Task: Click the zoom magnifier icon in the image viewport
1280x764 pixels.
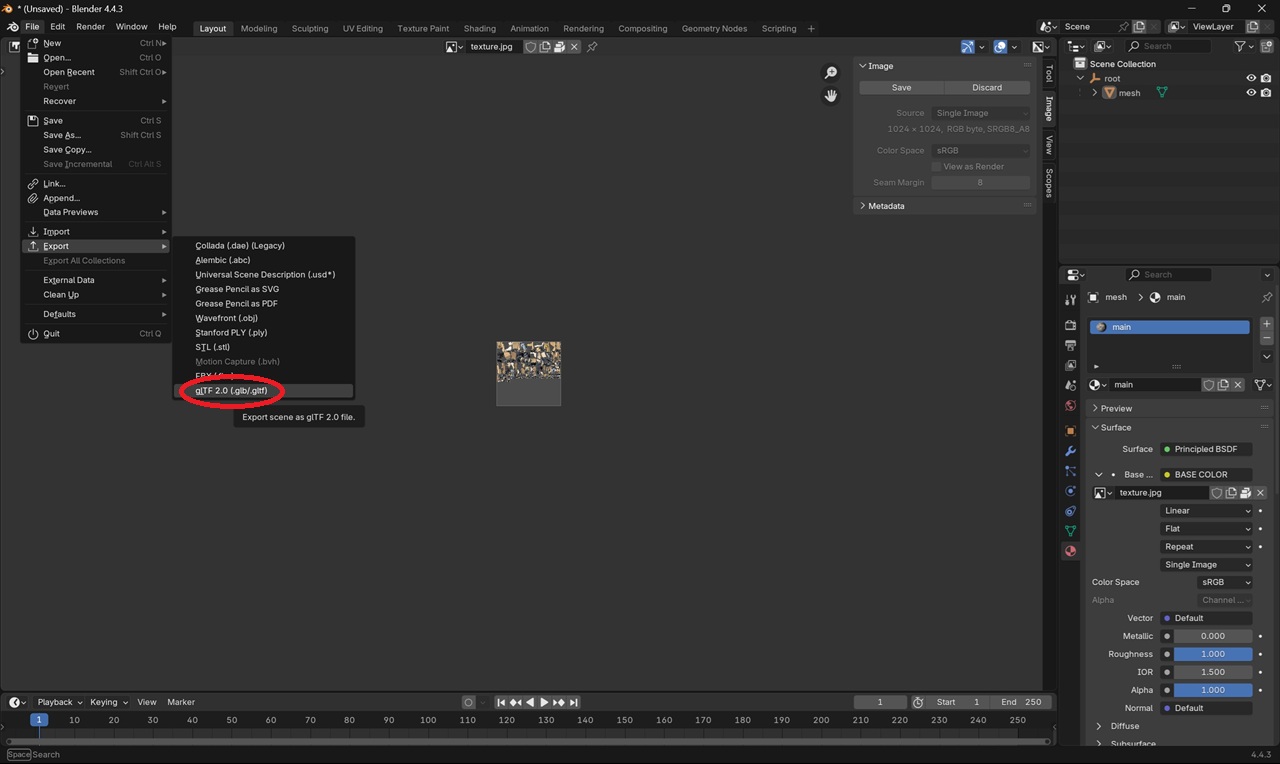Action: pos(830,73)
